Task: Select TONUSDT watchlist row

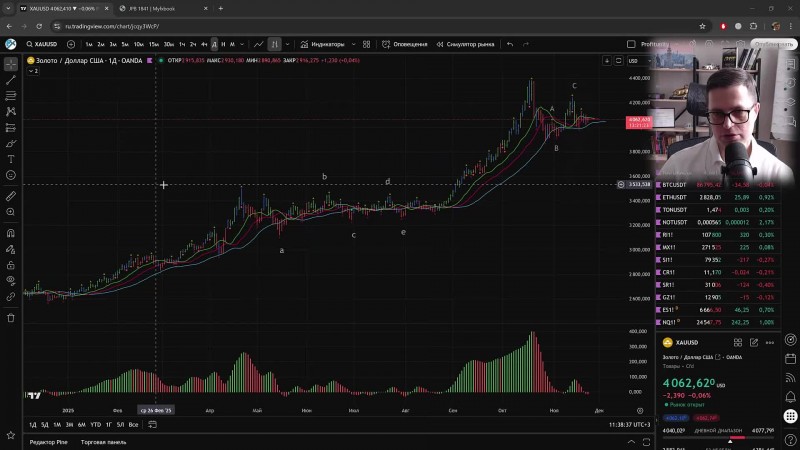Action: [717, 210]
